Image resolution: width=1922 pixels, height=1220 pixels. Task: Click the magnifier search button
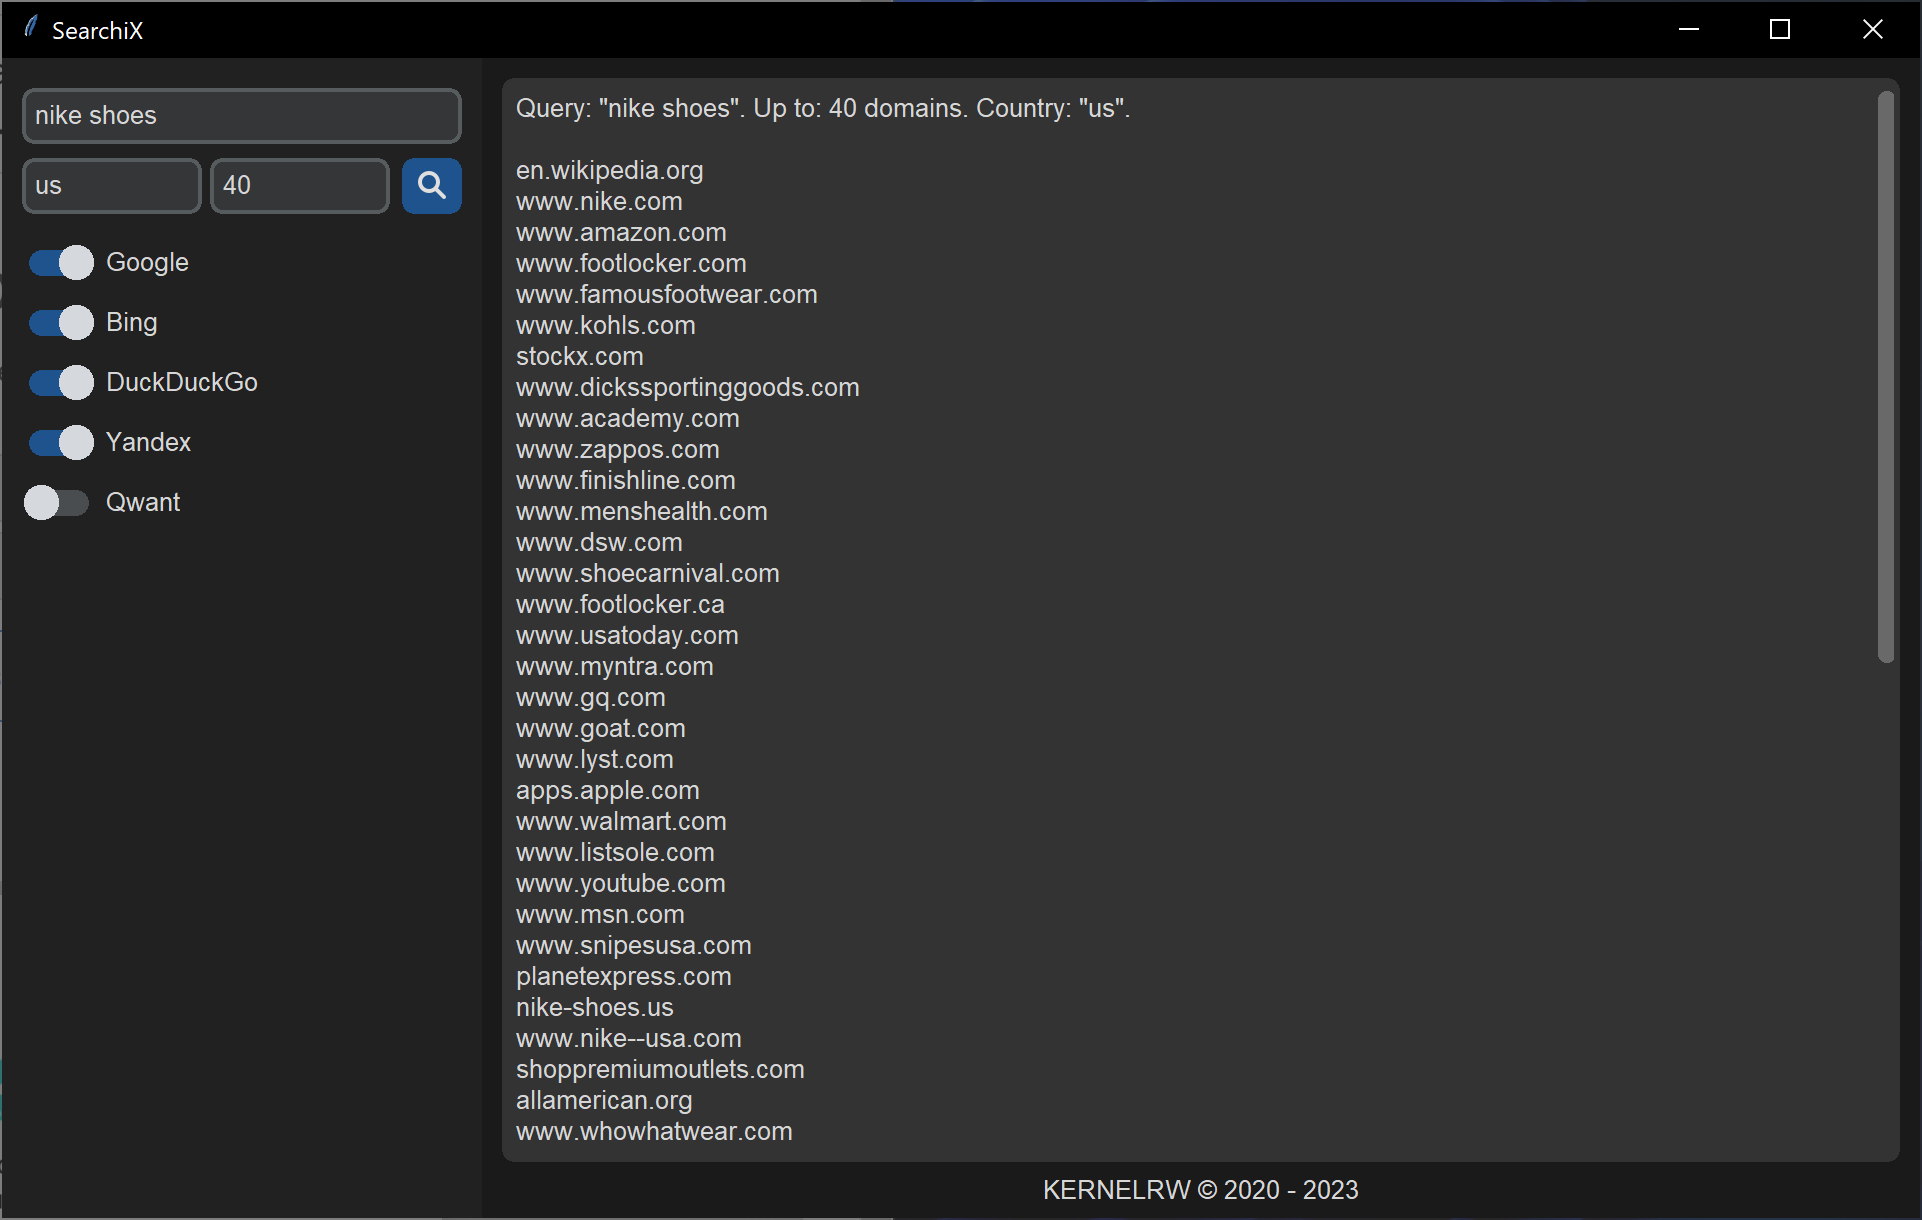pos(431,185)
